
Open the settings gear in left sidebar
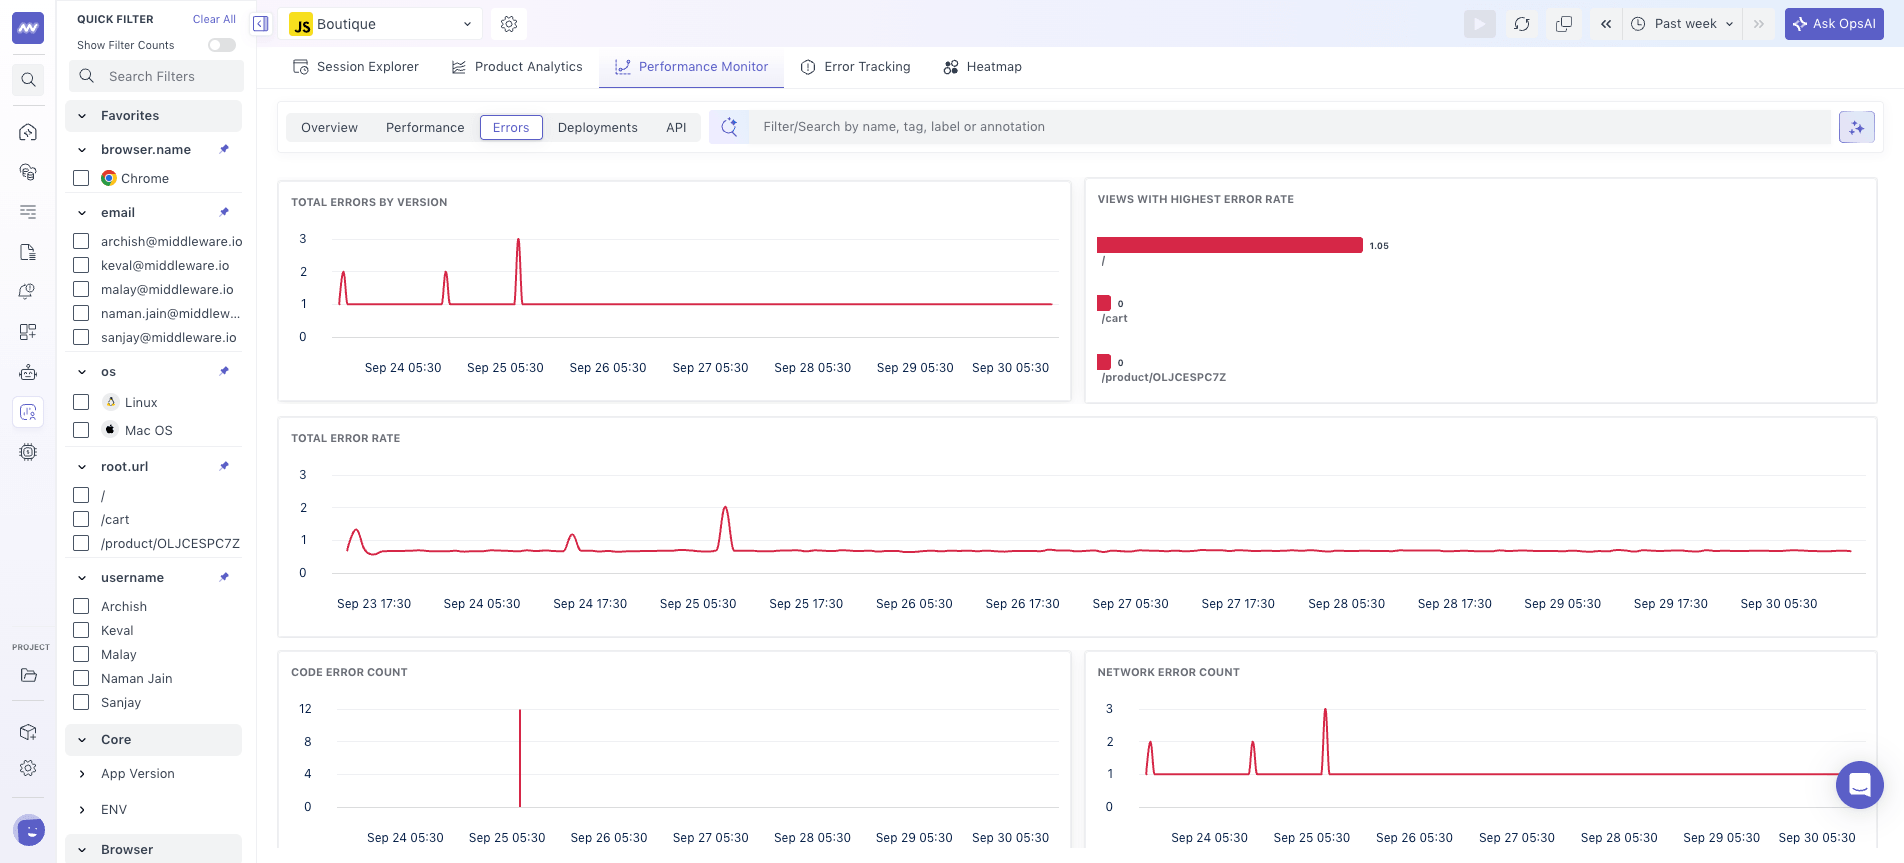28,768
